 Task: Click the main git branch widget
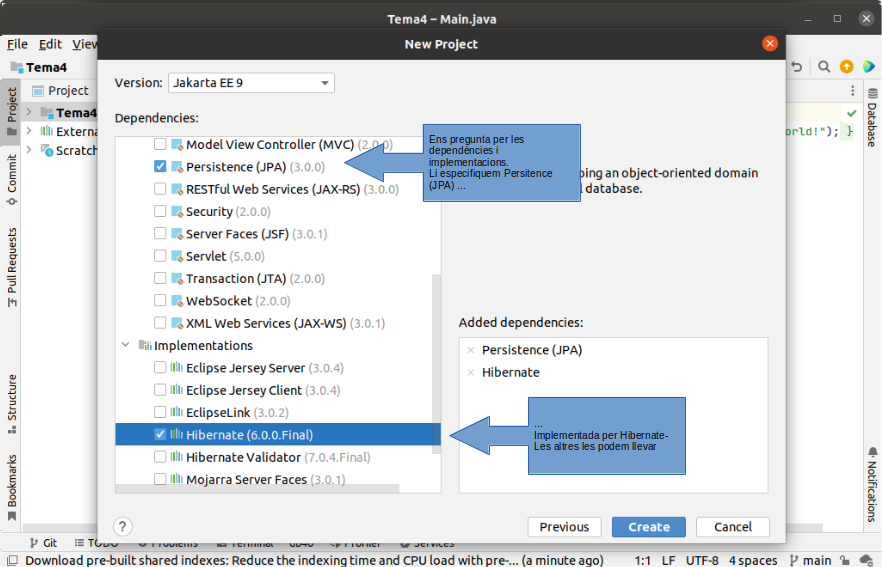(811, 560)
